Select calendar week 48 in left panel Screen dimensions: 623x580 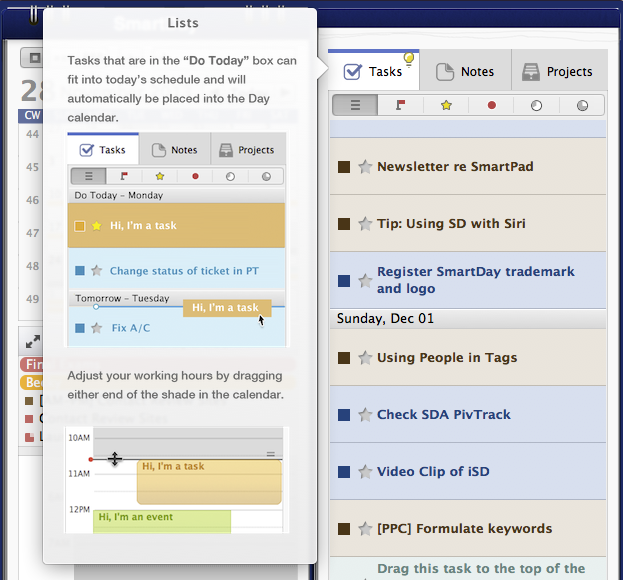32,266
